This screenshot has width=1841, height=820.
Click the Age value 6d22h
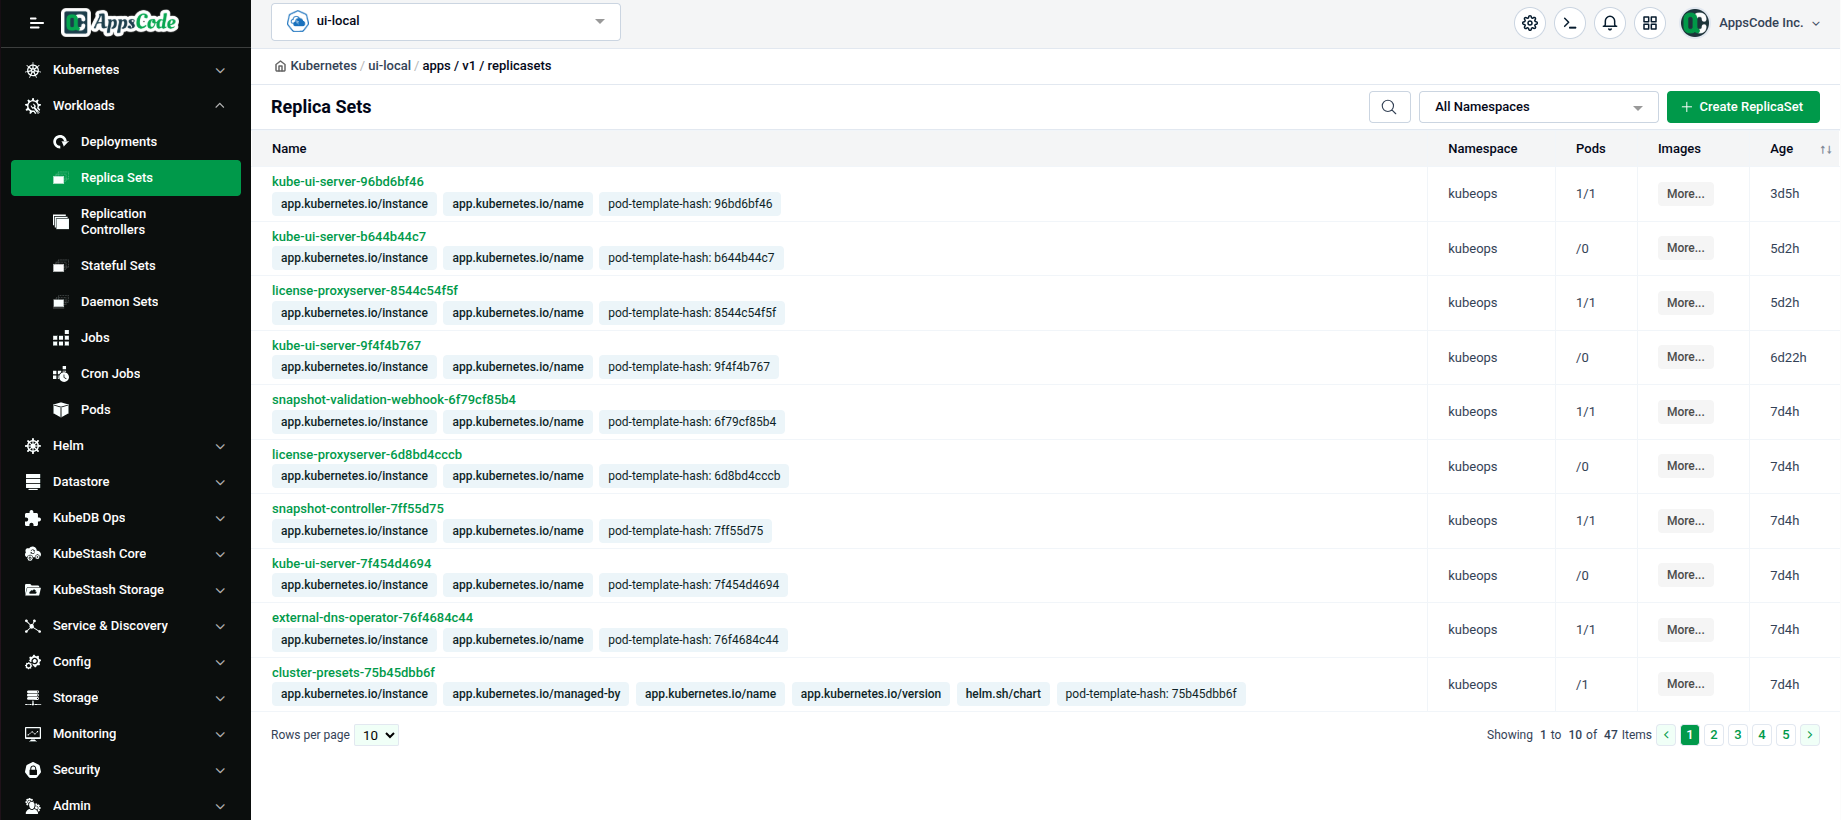coord(1788,358)
